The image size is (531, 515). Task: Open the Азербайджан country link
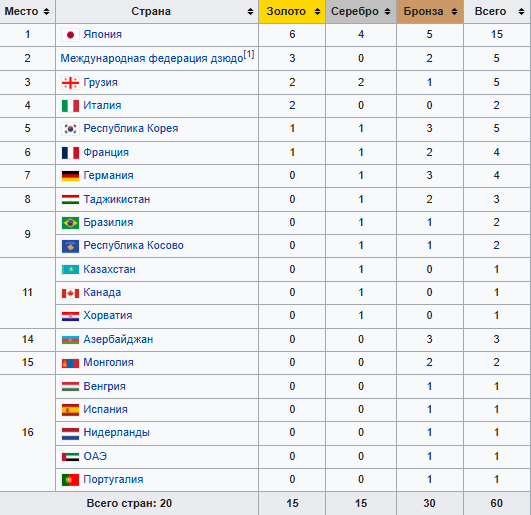pyautogui.click(x=118, y=339)
